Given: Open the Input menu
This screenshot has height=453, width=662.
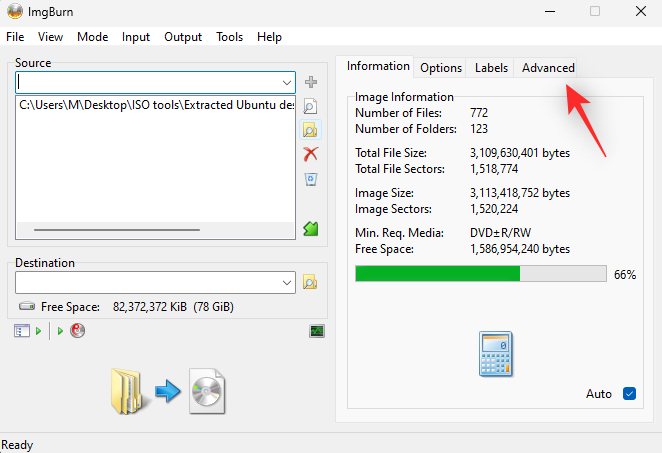Looking at the screenshot, I should coord(136,37).
